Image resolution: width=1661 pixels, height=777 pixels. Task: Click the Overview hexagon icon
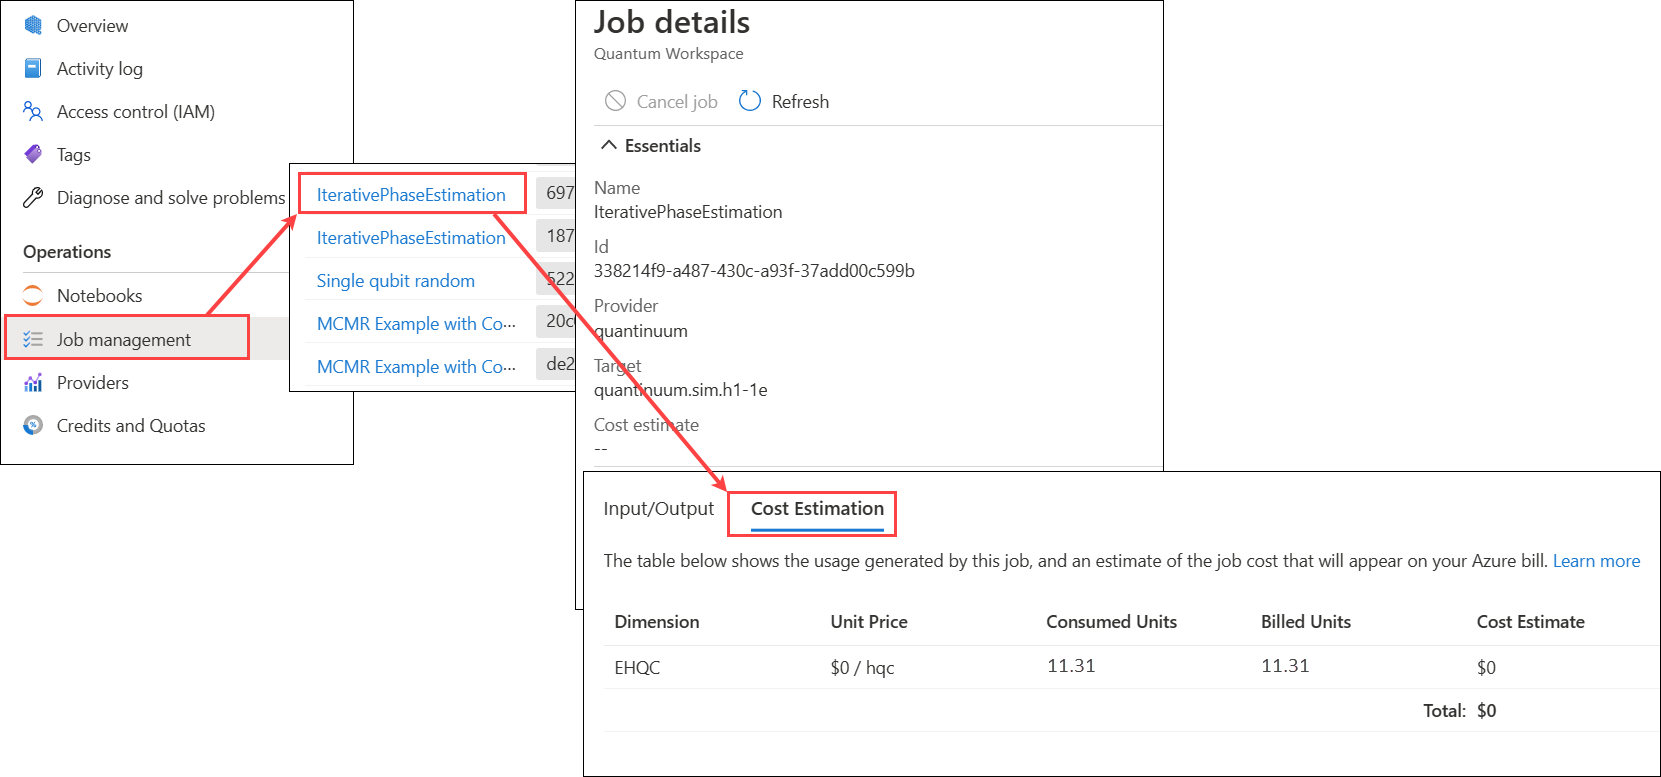pos(33,25)
